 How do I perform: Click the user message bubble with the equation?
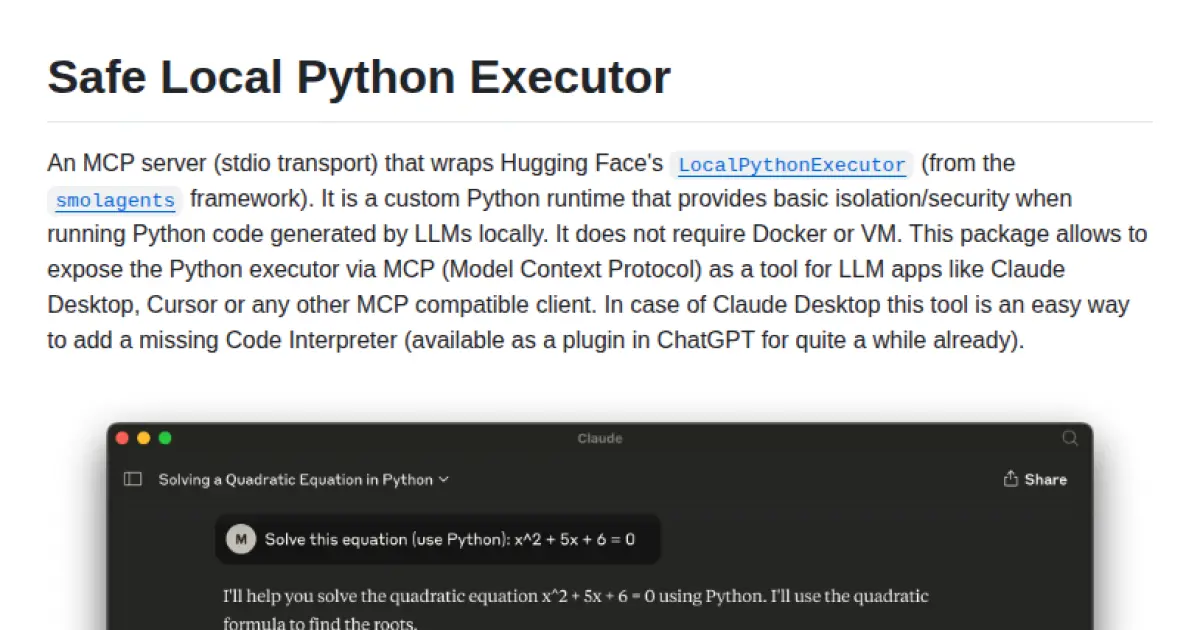pyautogui.click(x=437, y=538)
